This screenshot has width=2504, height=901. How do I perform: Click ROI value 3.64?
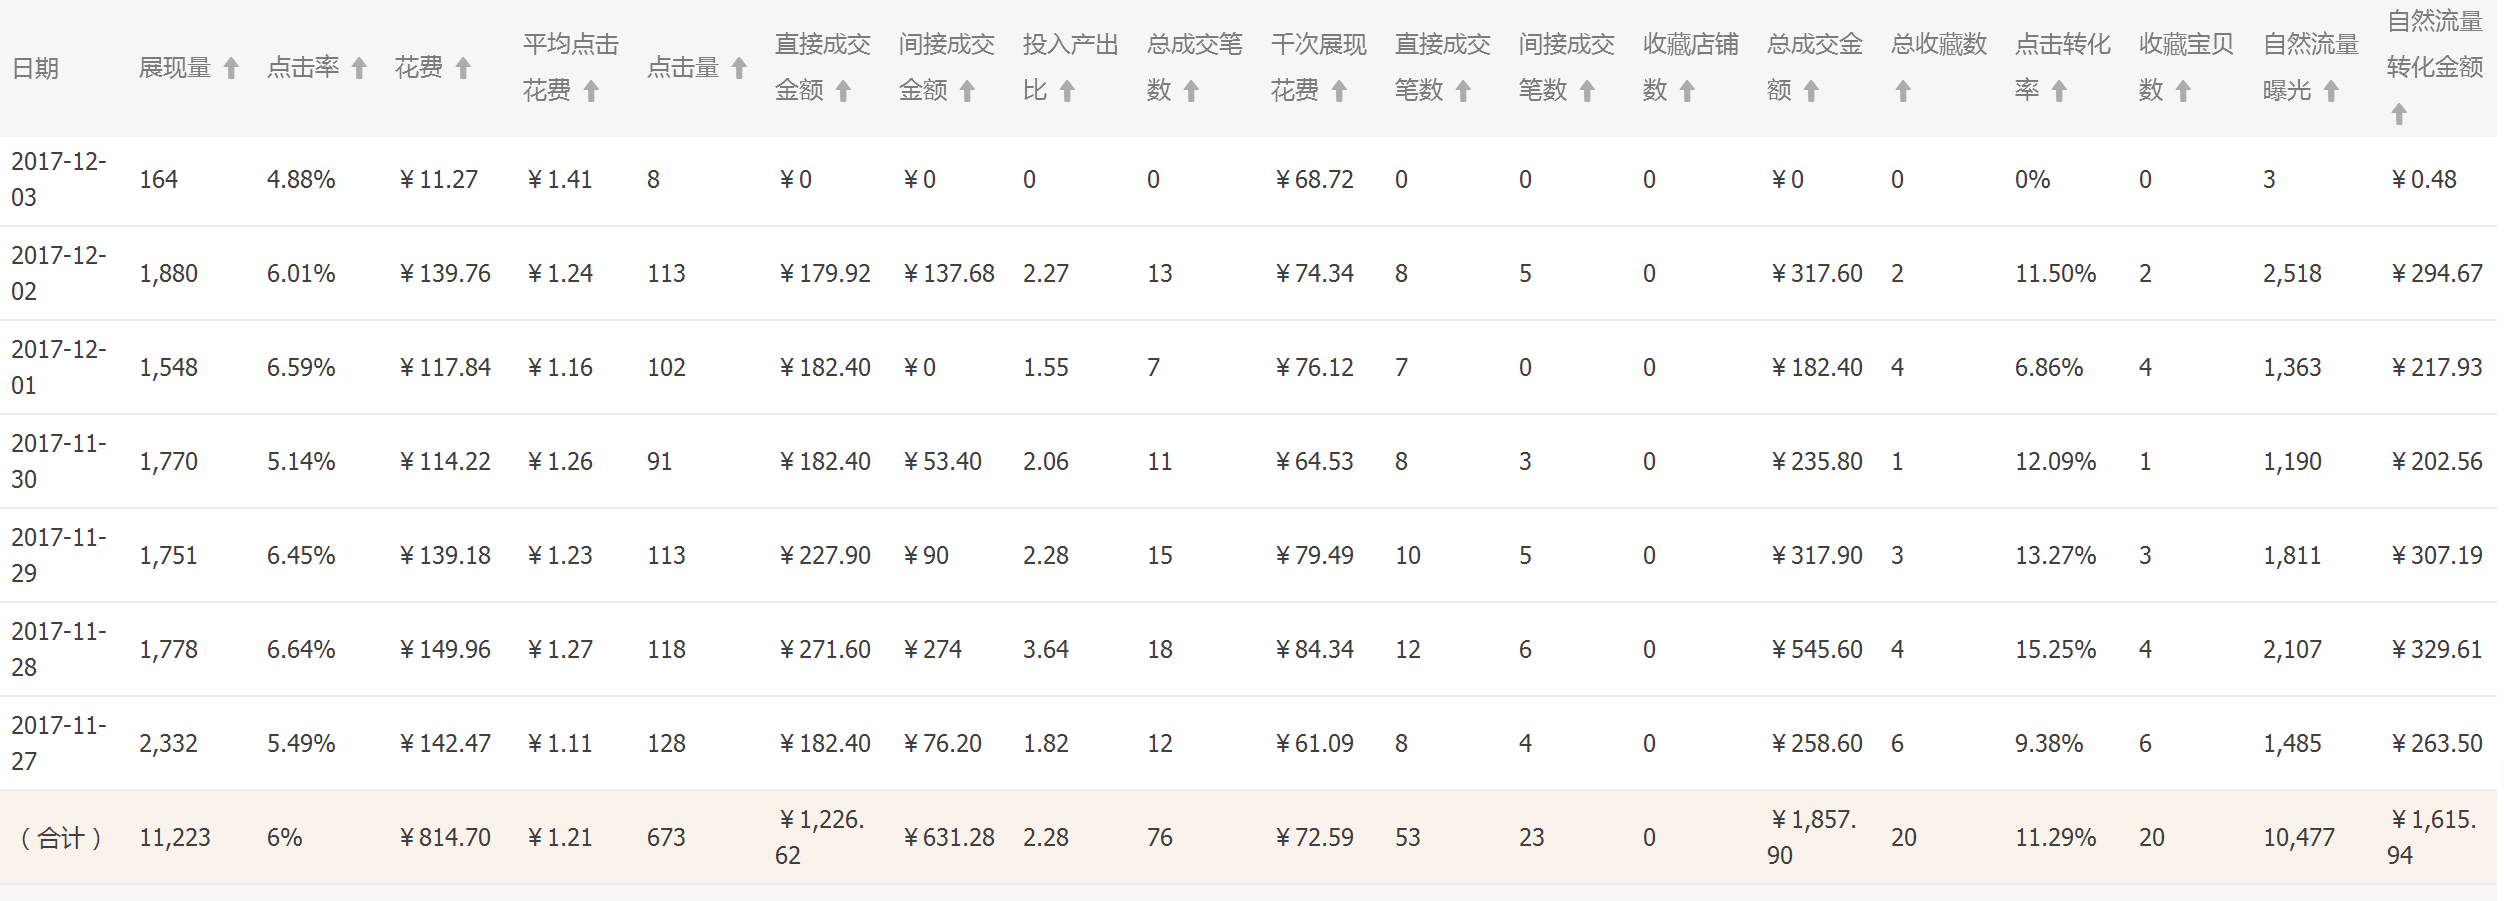pyautogui.click(x=1046, y=649)
